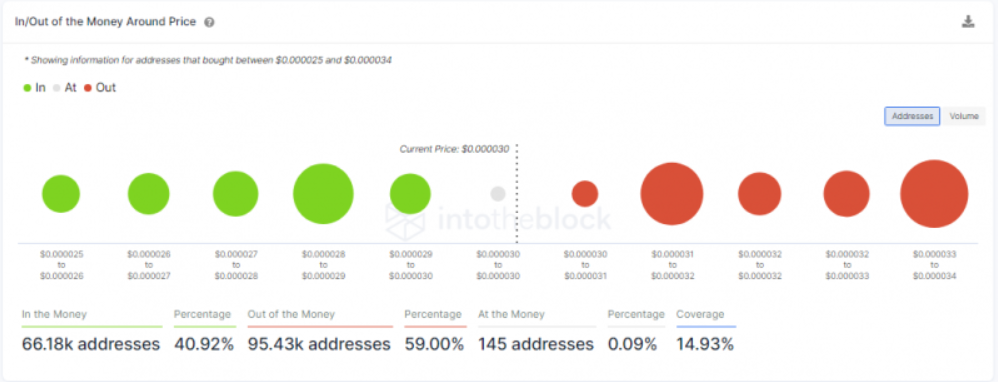Click small red bubble at $0.000030 to $0.000031
This screenshot has width=998, height=382.
coord(585,194)
